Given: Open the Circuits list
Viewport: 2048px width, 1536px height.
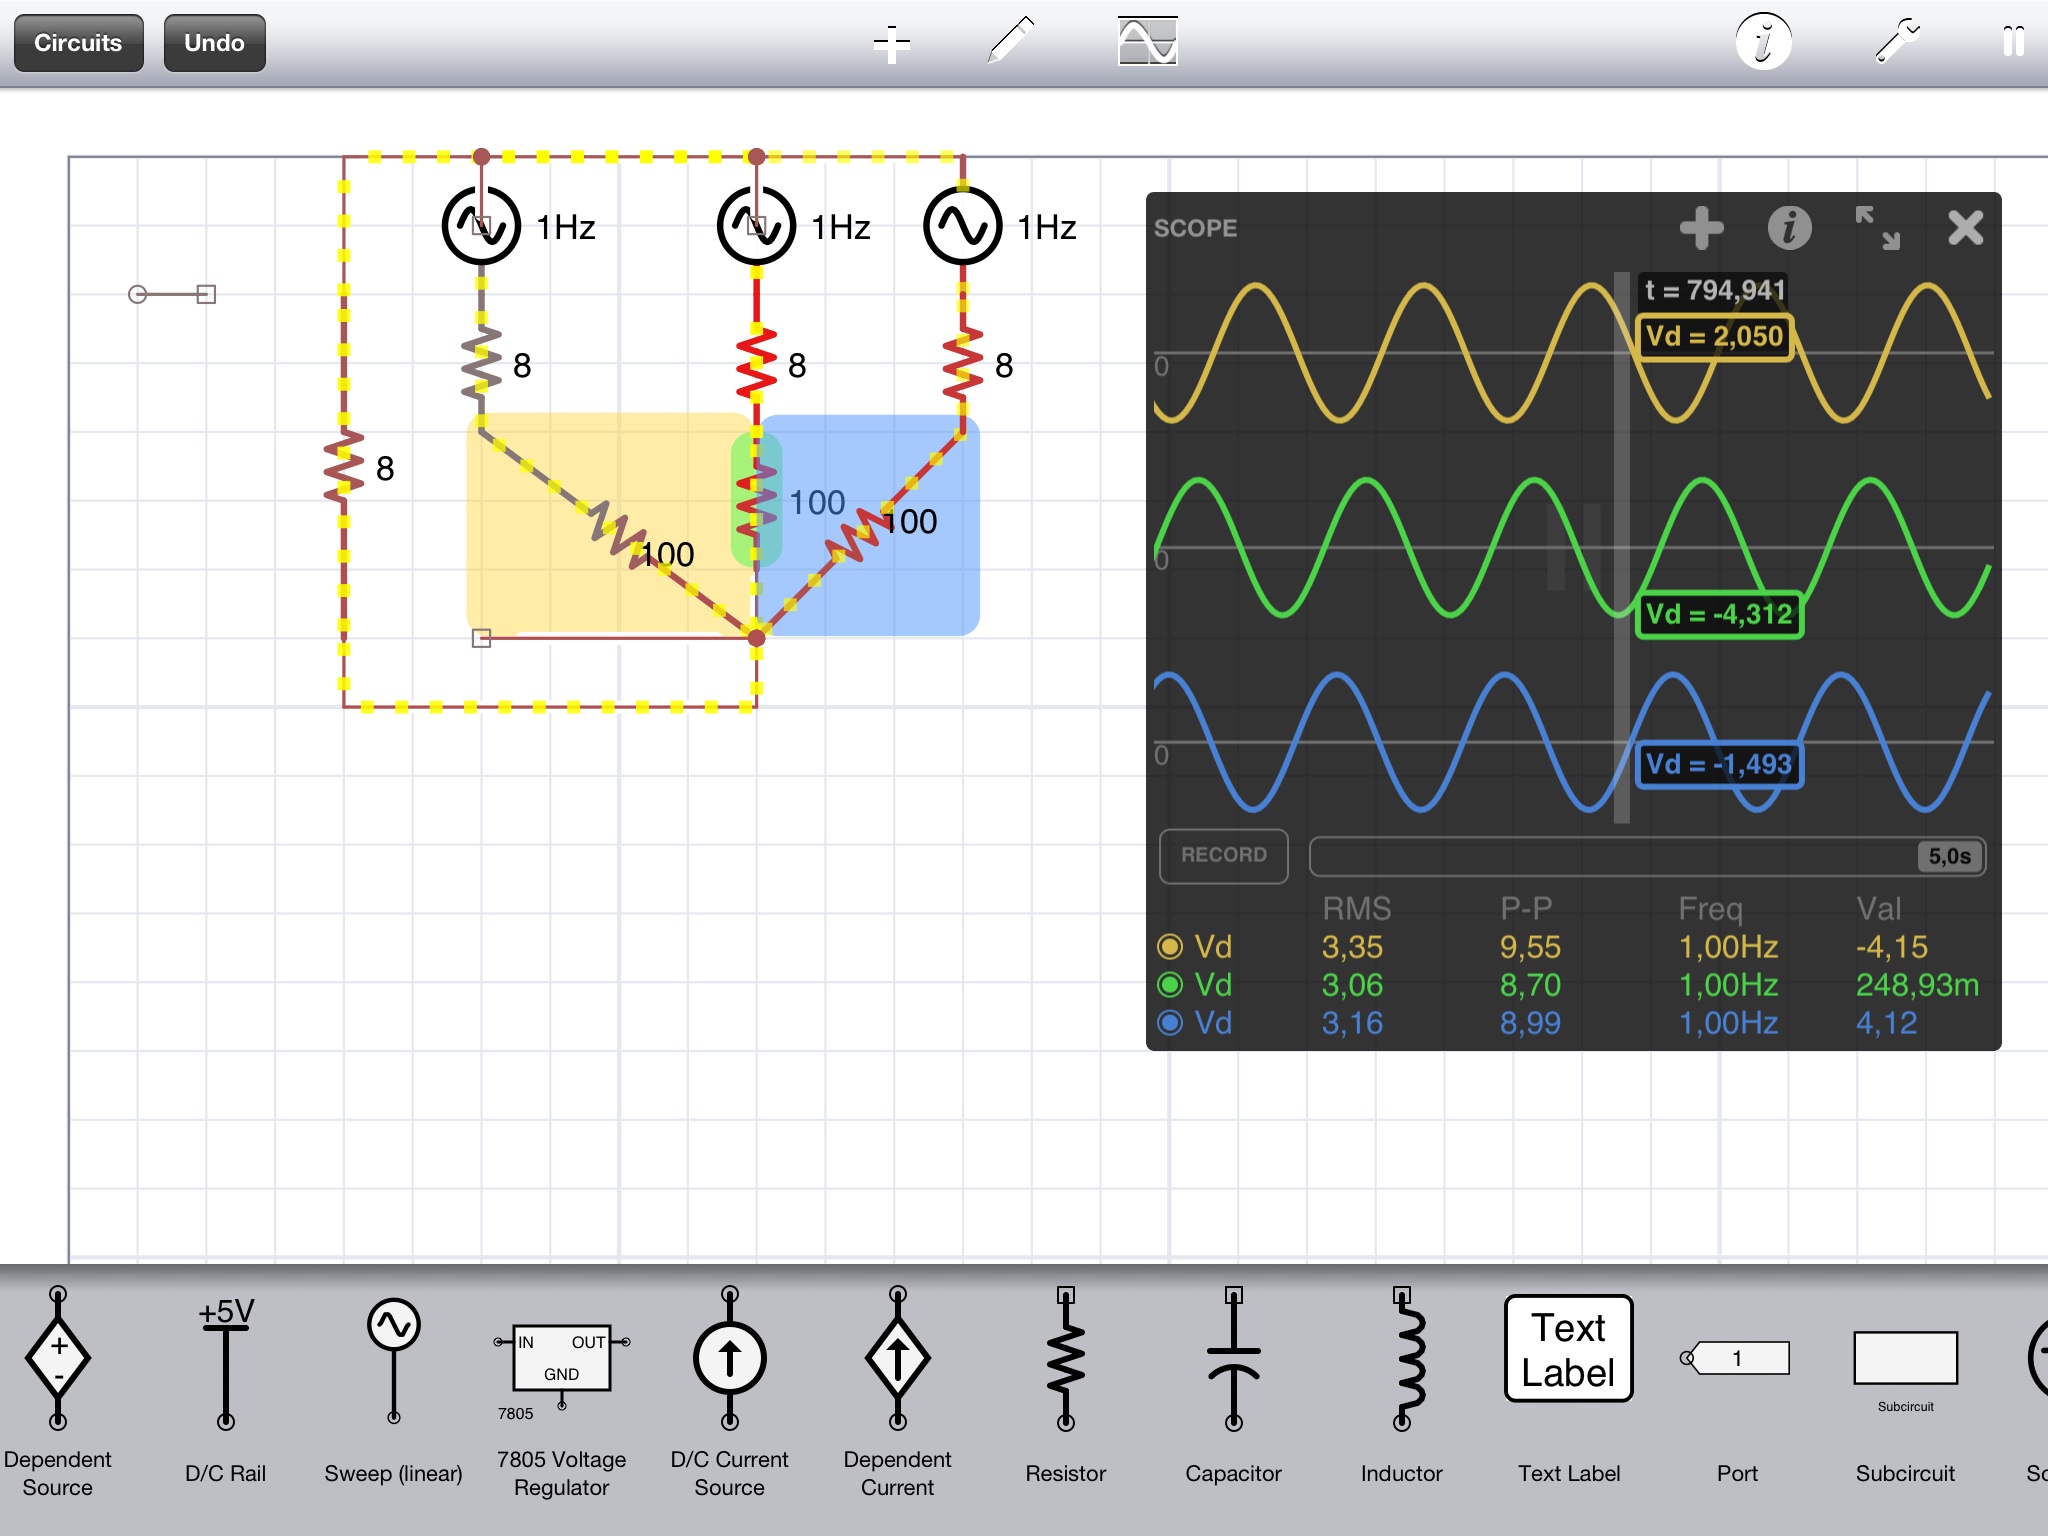Looking at the screenshot, I should pos(78,43).
